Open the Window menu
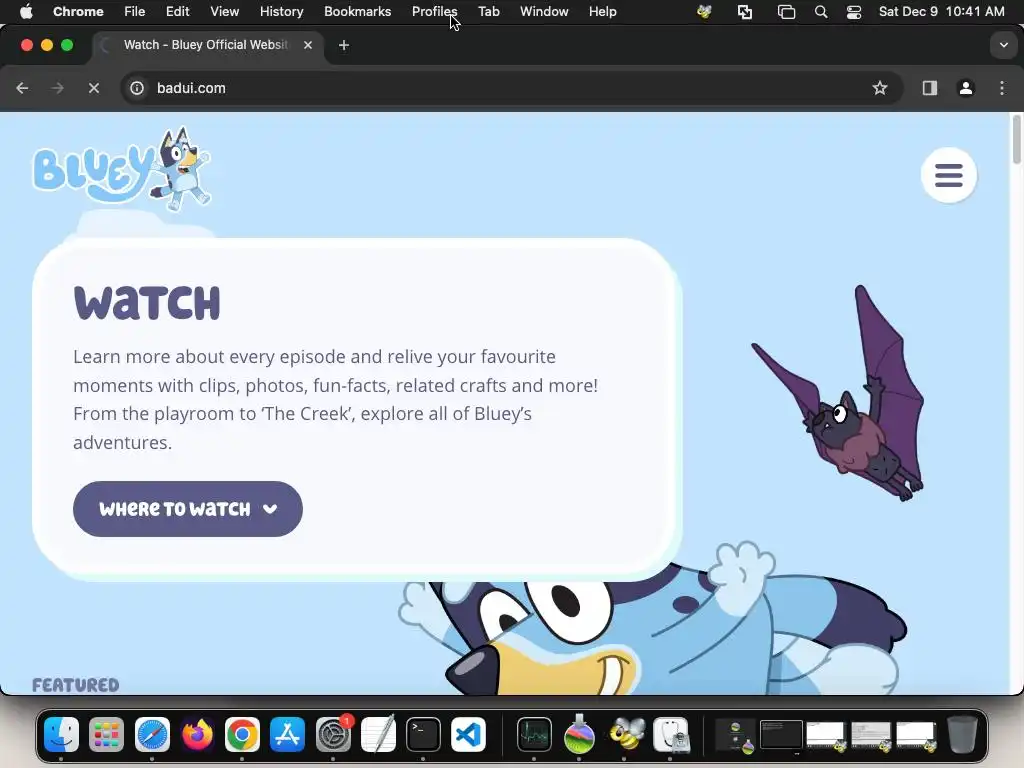Image resolution: width=1024 pixels, height=768 pixels. (x=544, y=11)
